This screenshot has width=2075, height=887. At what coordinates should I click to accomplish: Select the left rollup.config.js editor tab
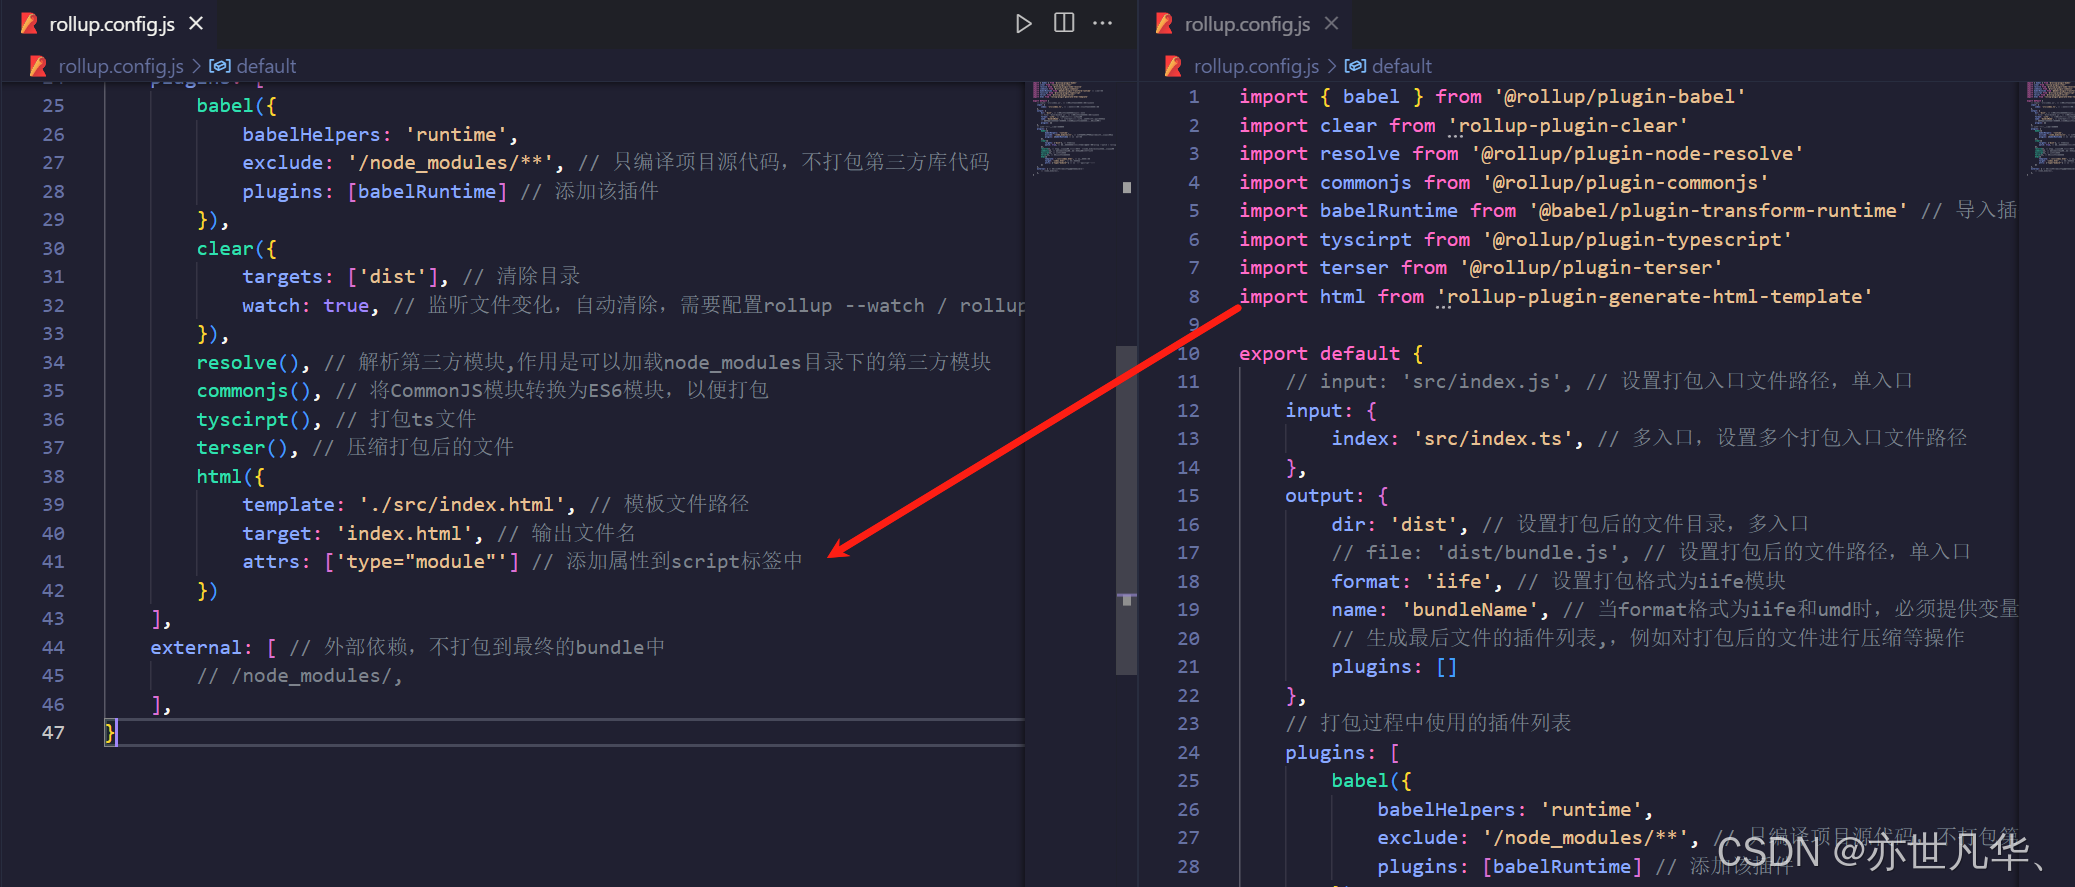pos(112,24)
